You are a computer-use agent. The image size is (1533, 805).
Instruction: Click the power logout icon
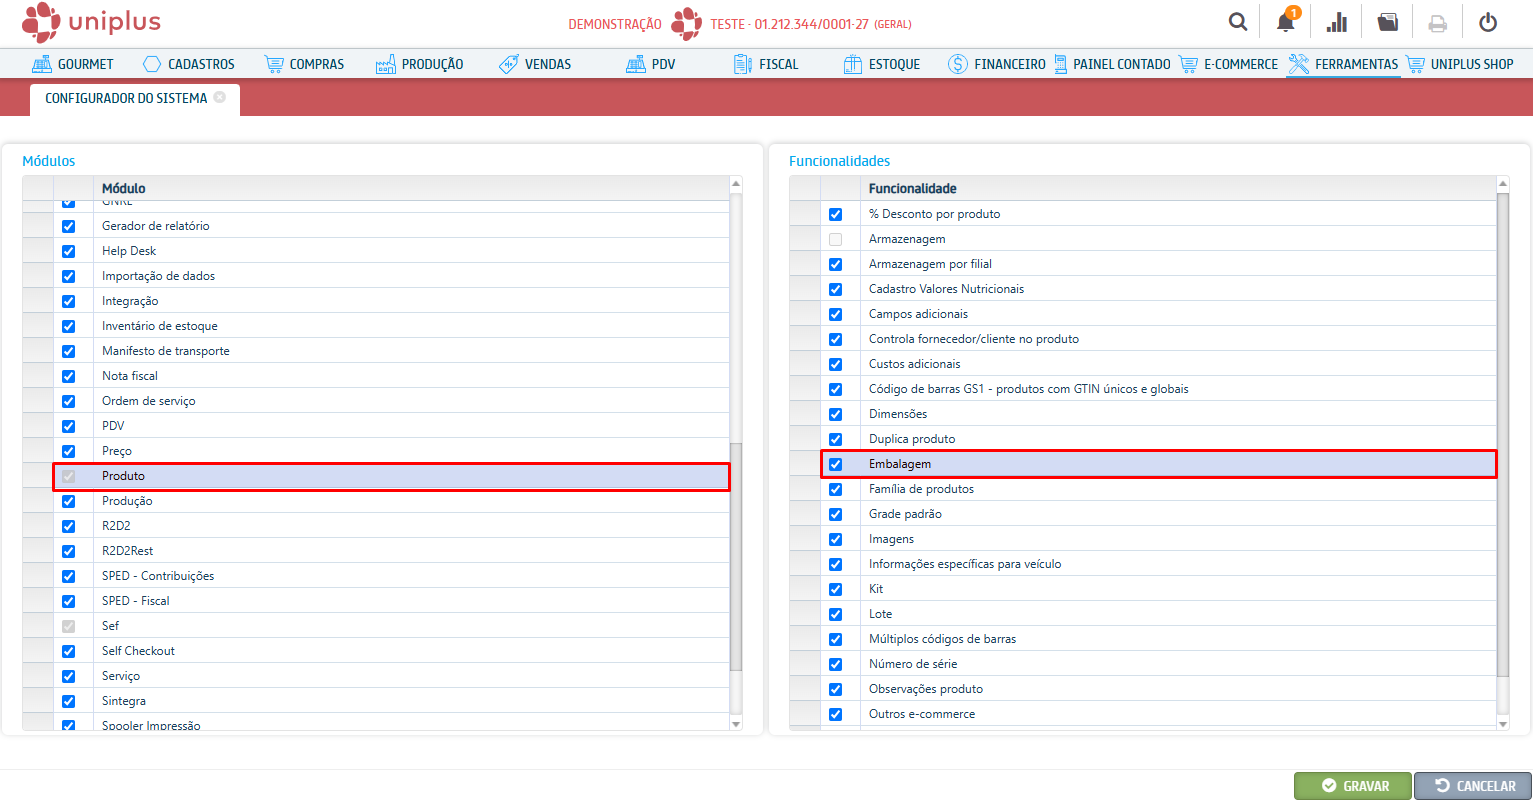(1488, 22)
